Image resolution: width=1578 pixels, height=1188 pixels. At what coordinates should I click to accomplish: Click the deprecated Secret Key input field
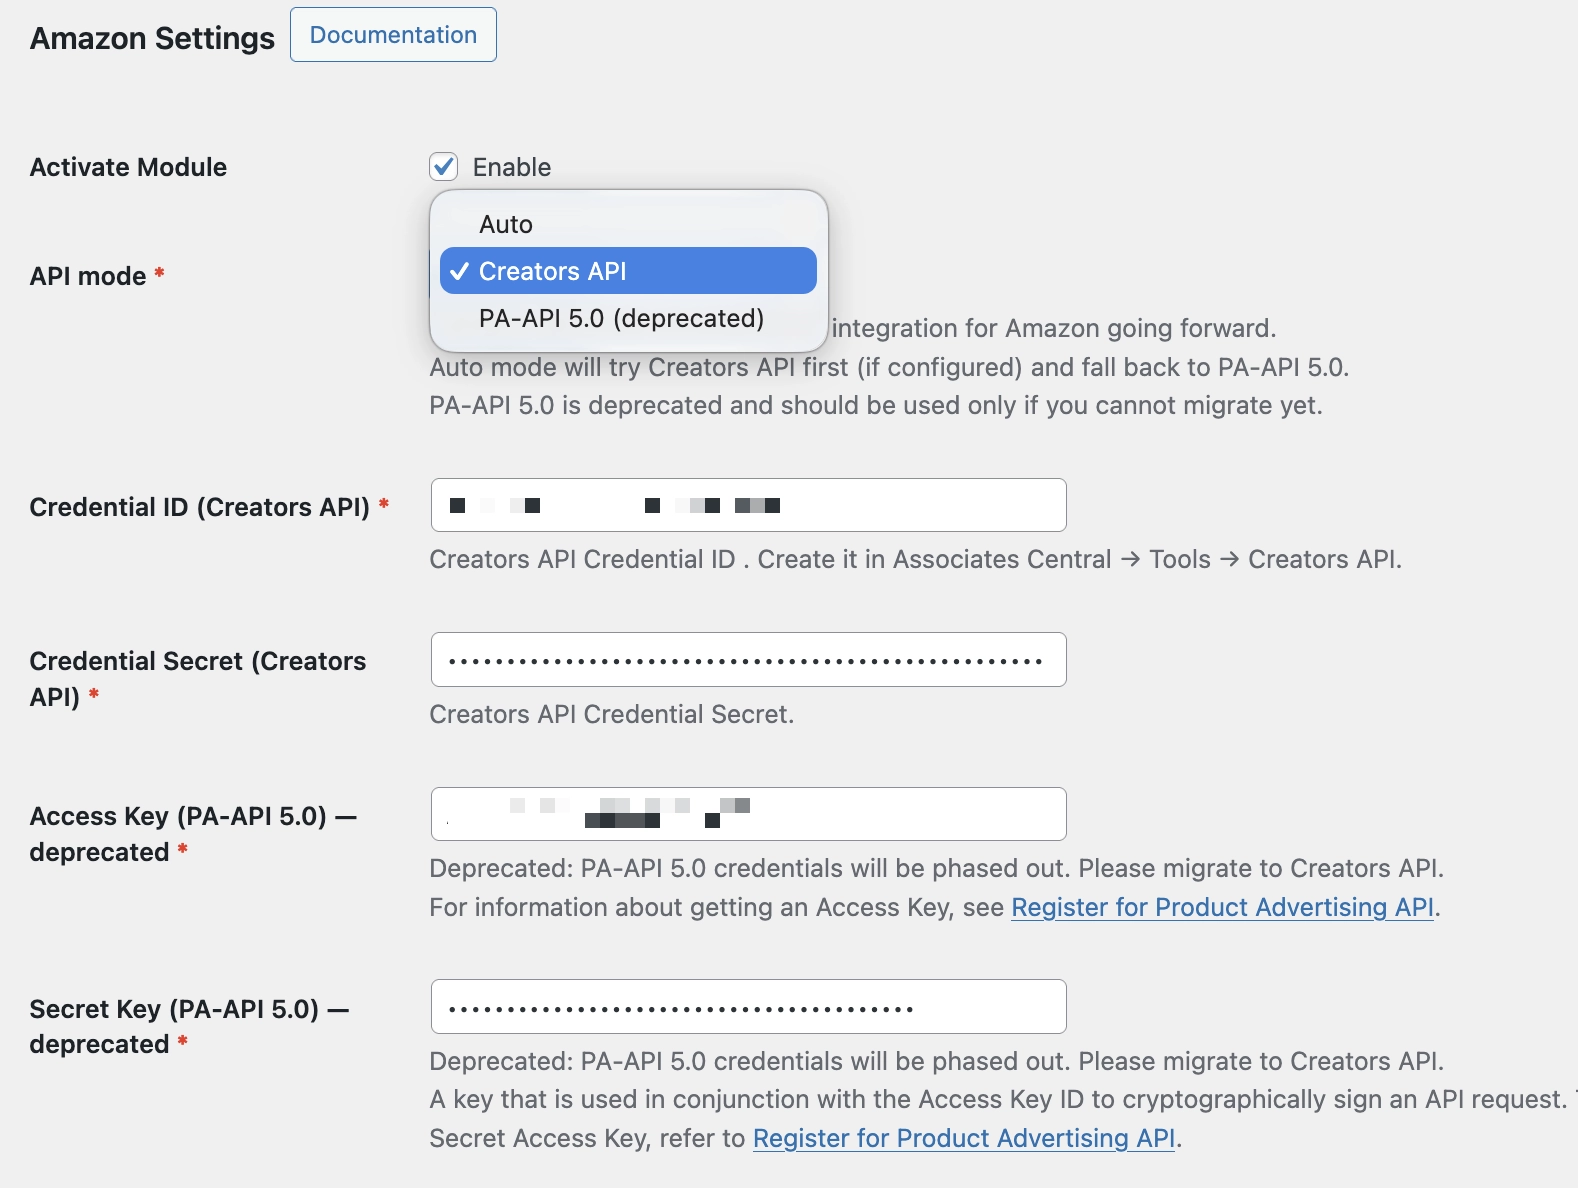pyautogui.click(x=748, y=1007)
